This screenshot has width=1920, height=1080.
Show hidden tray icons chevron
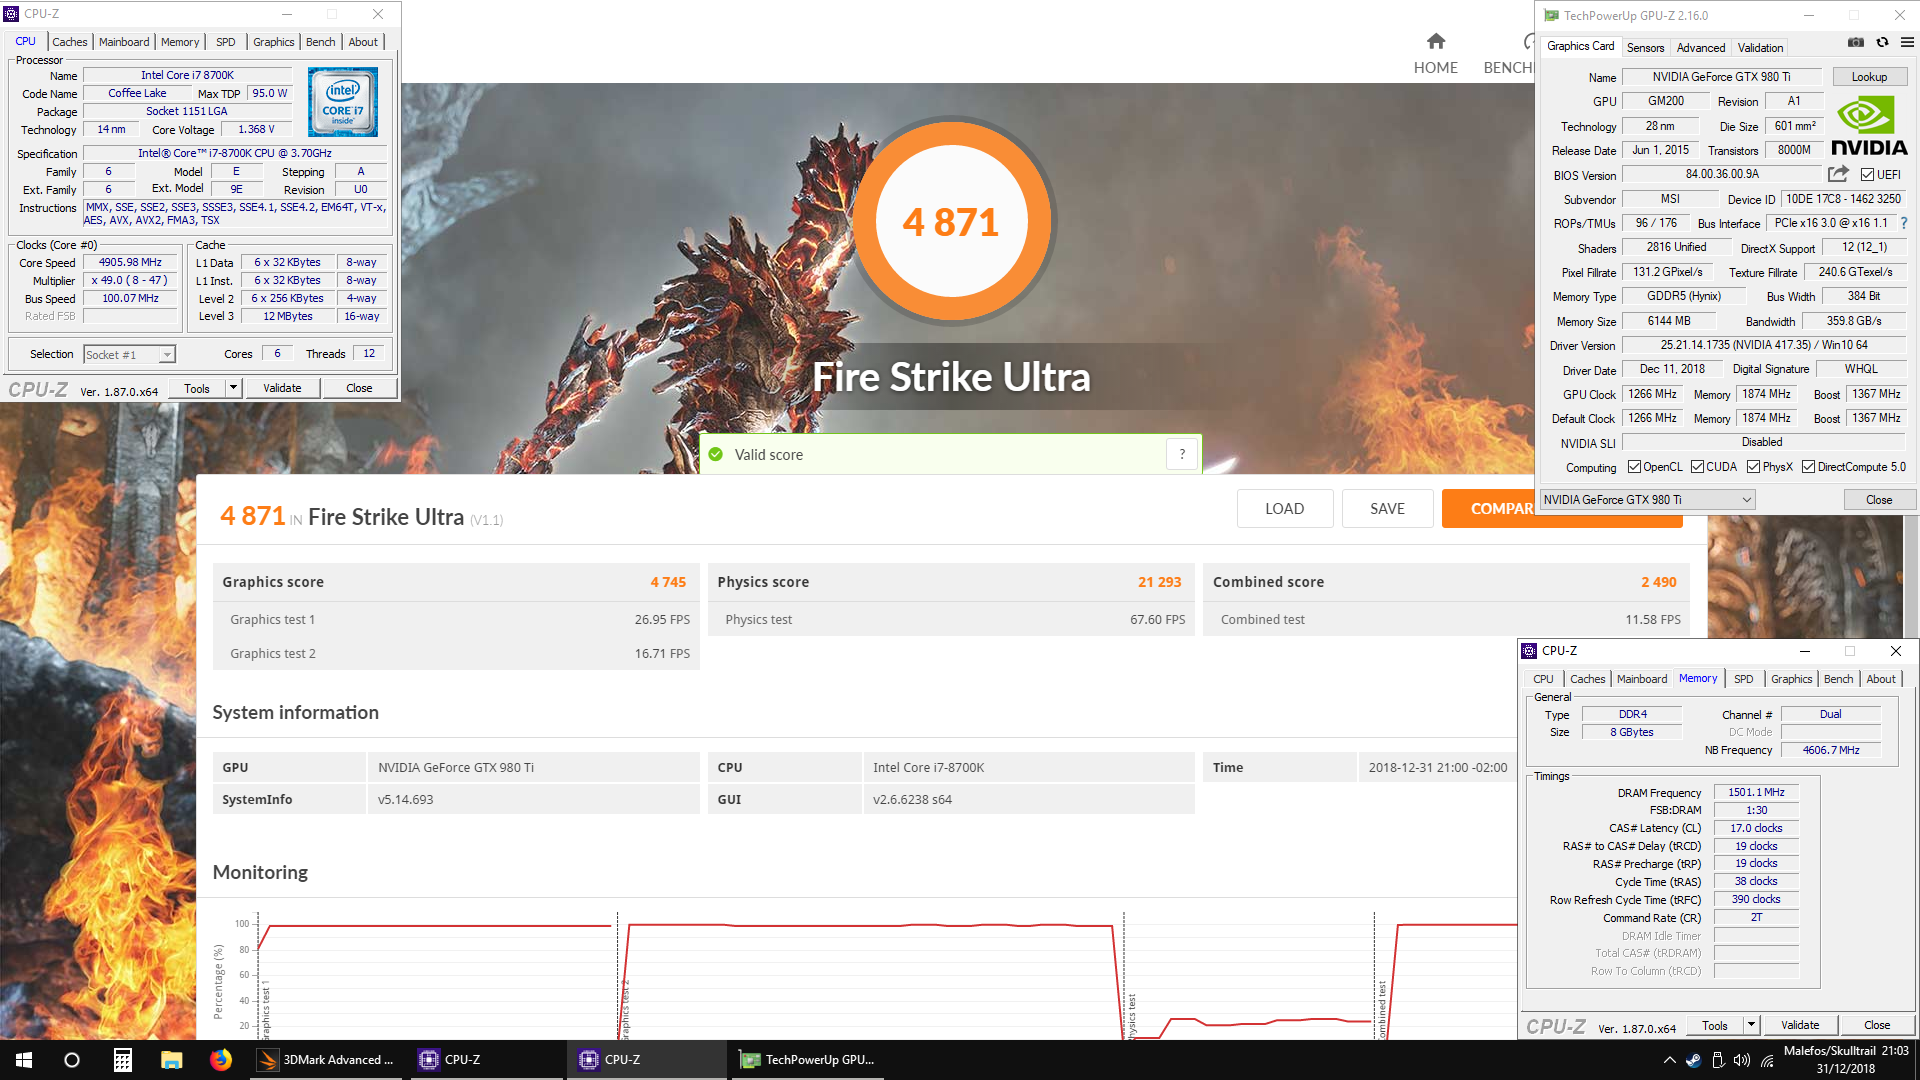click(x=1669, y=1060)
